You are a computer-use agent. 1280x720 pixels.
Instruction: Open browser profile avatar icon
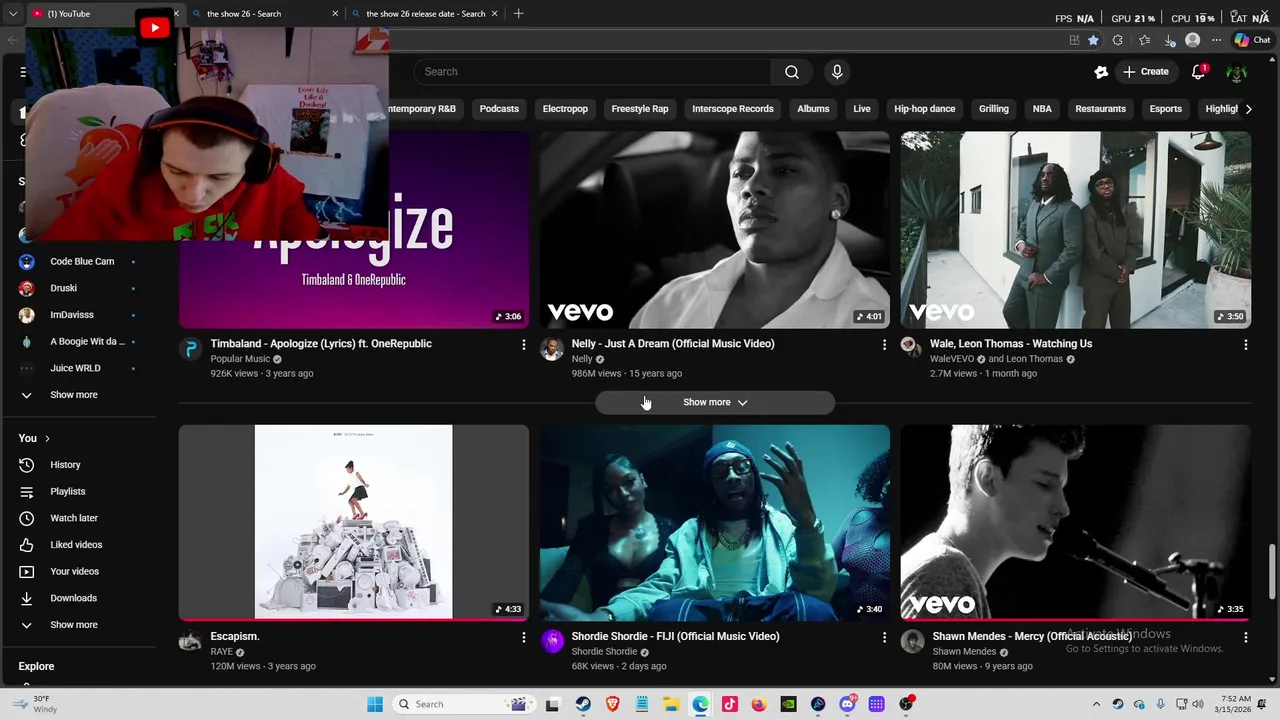click(x=1192, y=40)
